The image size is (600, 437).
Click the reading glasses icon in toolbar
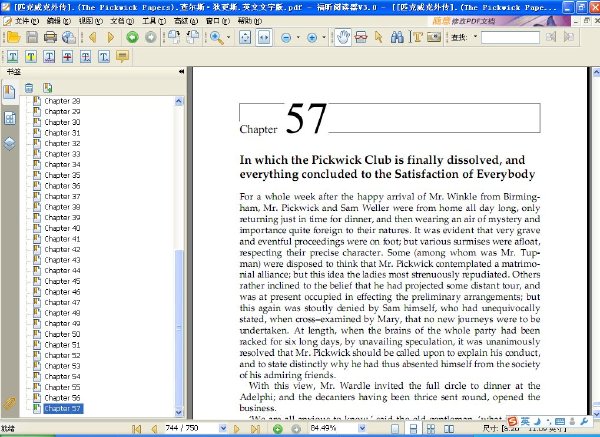[x=361, y=37]
